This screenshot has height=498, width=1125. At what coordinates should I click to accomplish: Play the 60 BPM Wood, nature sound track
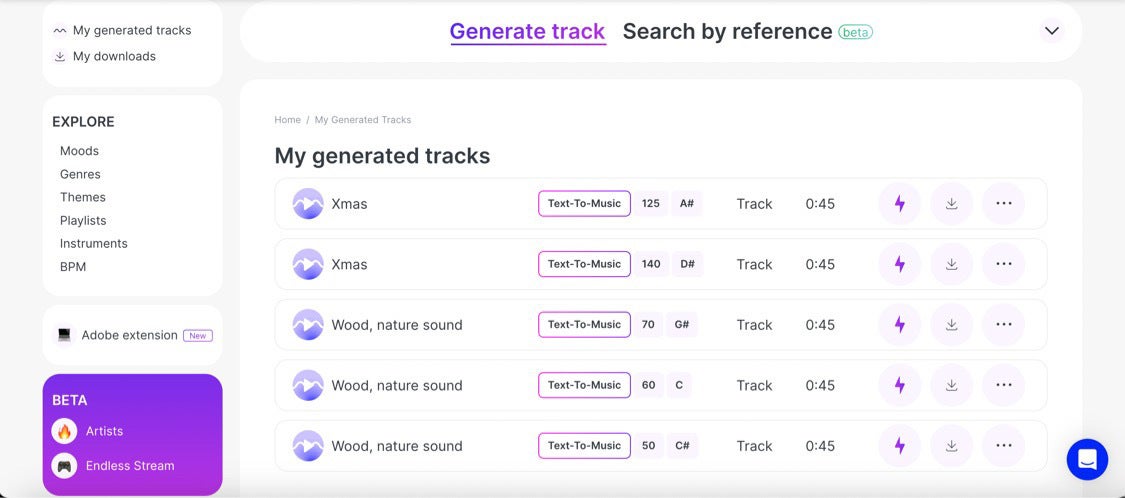308,386
